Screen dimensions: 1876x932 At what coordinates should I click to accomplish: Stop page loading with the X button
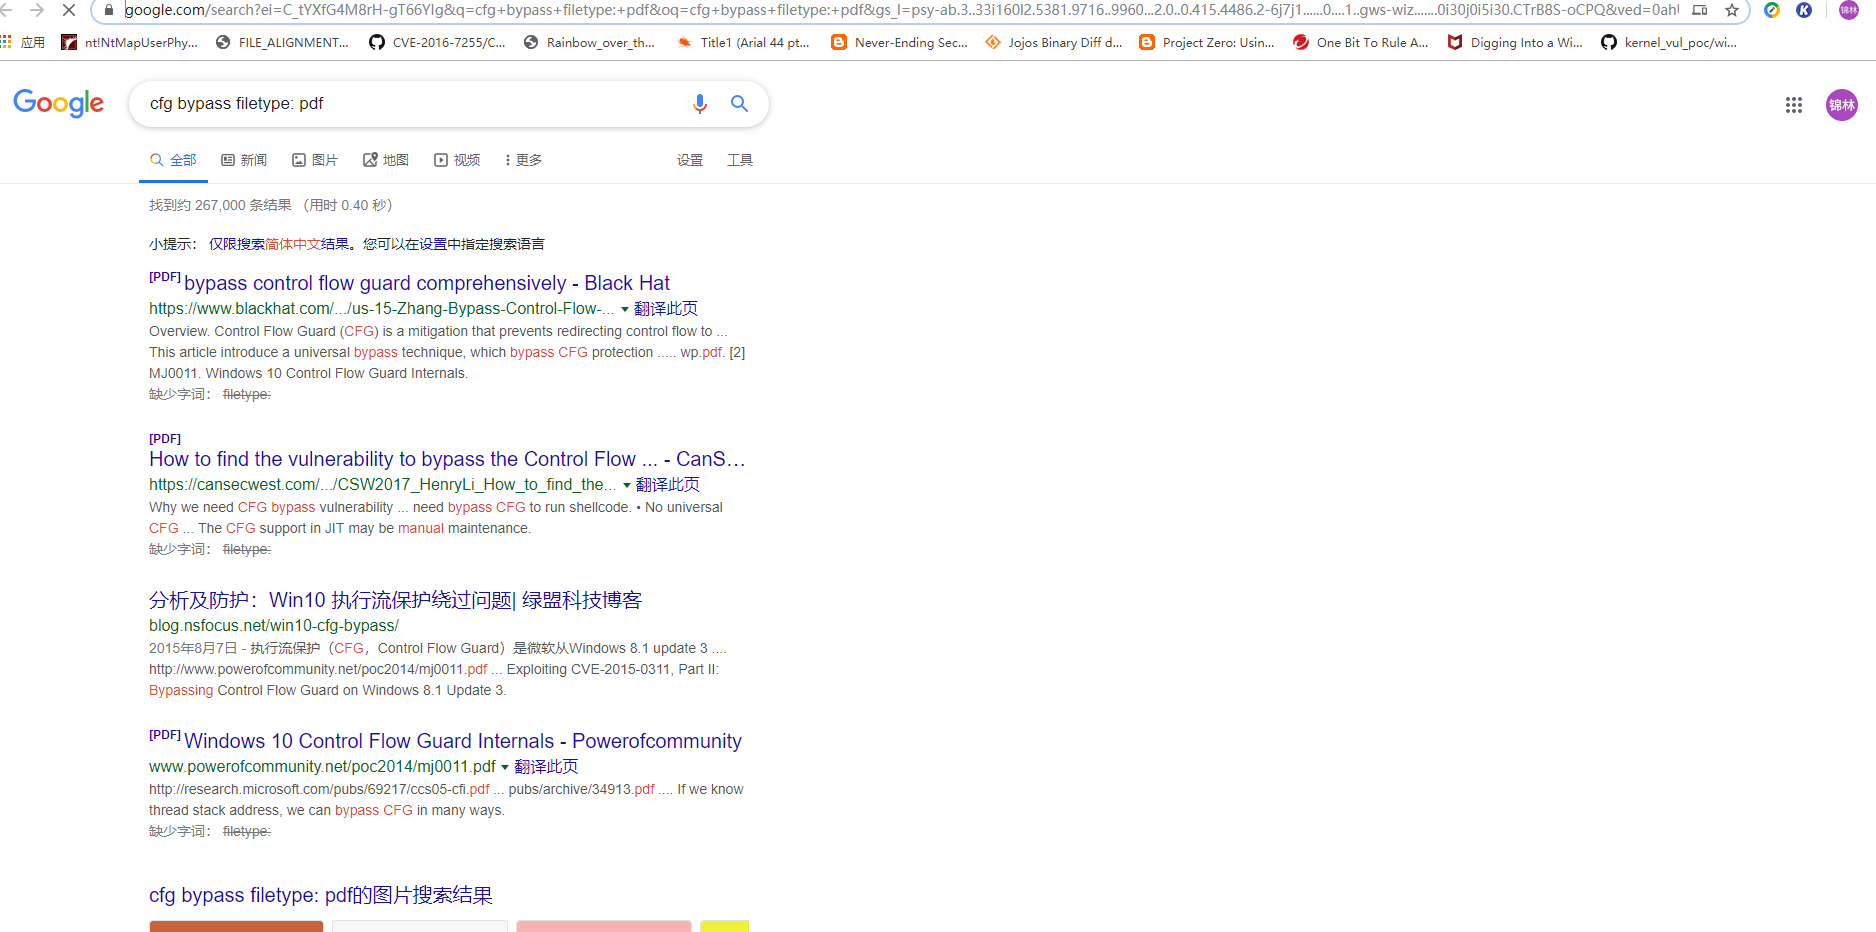click(x=69, y=10)
